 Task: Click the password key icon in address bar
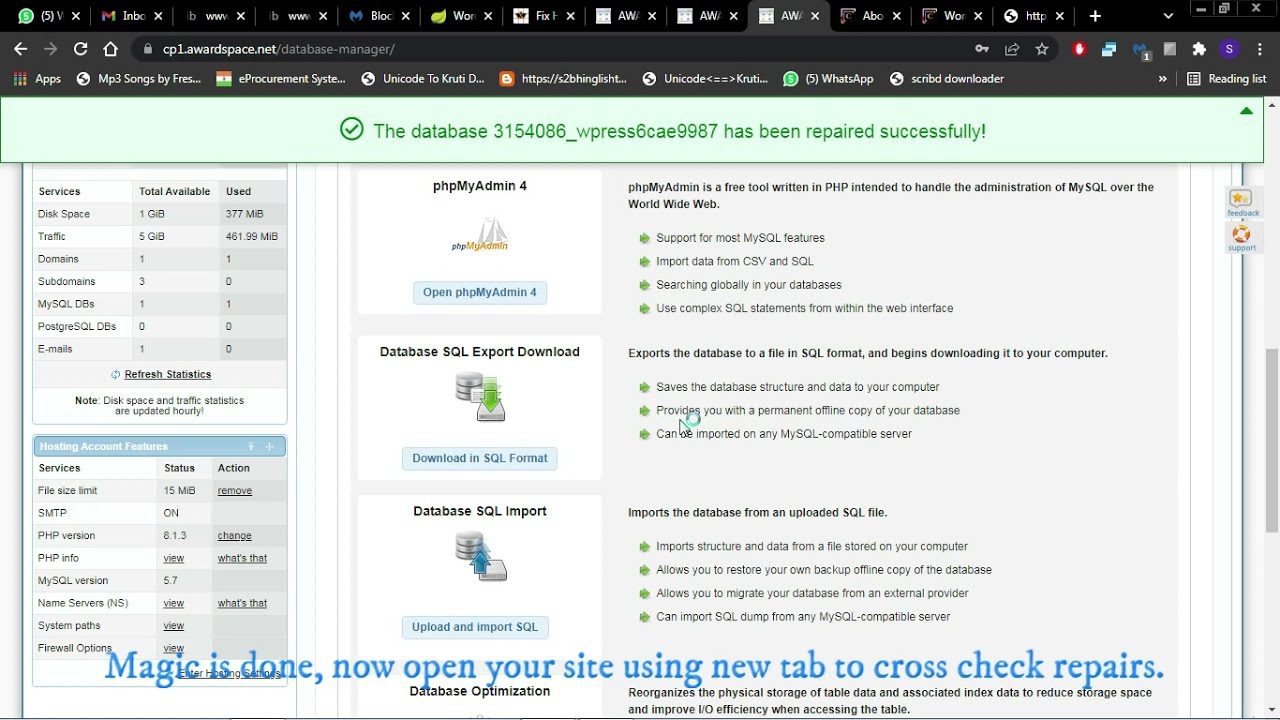coord(982,49)
